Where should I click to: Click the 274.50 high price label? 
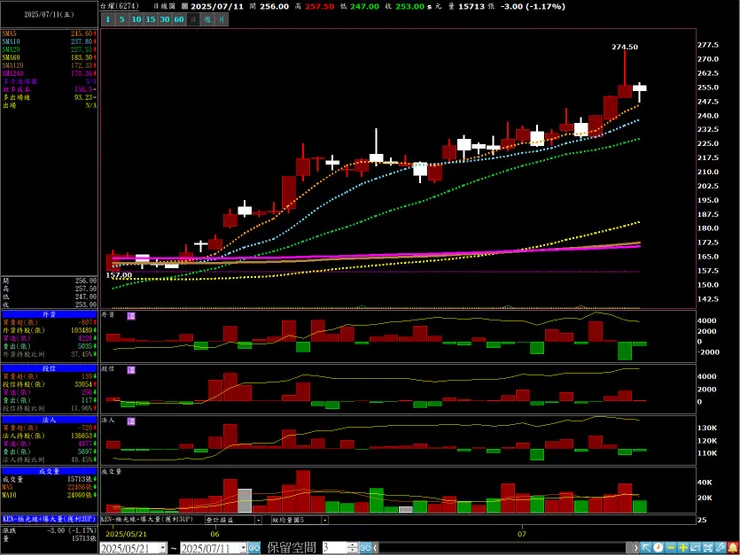click(x=625, y=47)
